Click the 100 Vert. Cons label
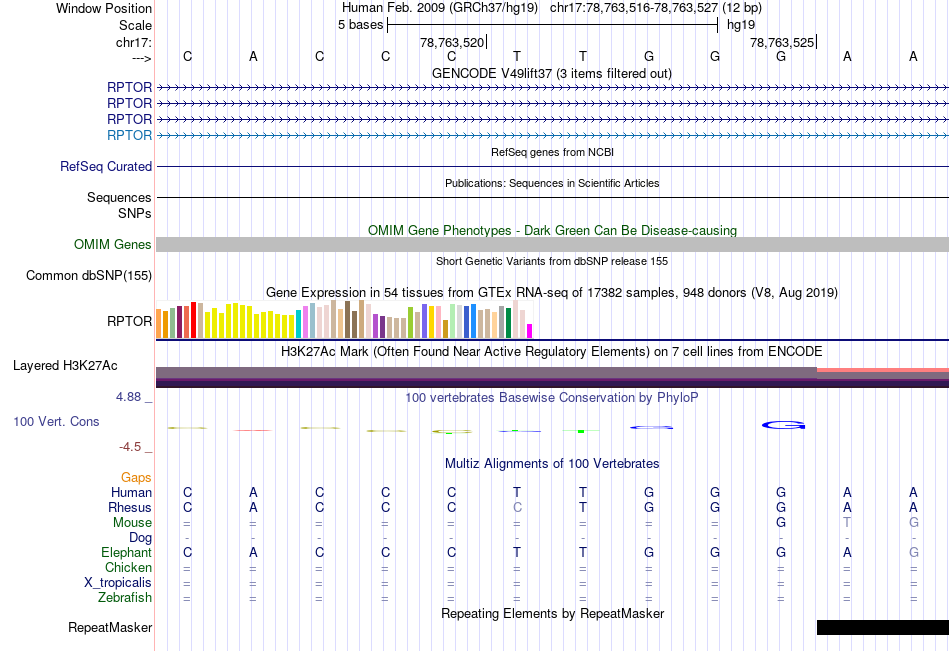 coord(56,421)
